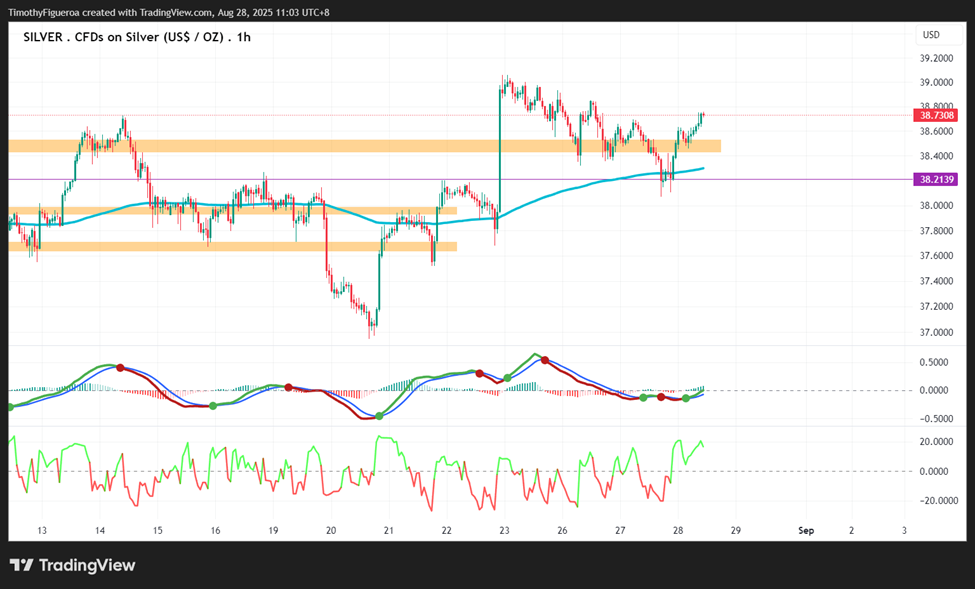
Task: Click the TradingView logo icon
Action: [x=22, y=565]
